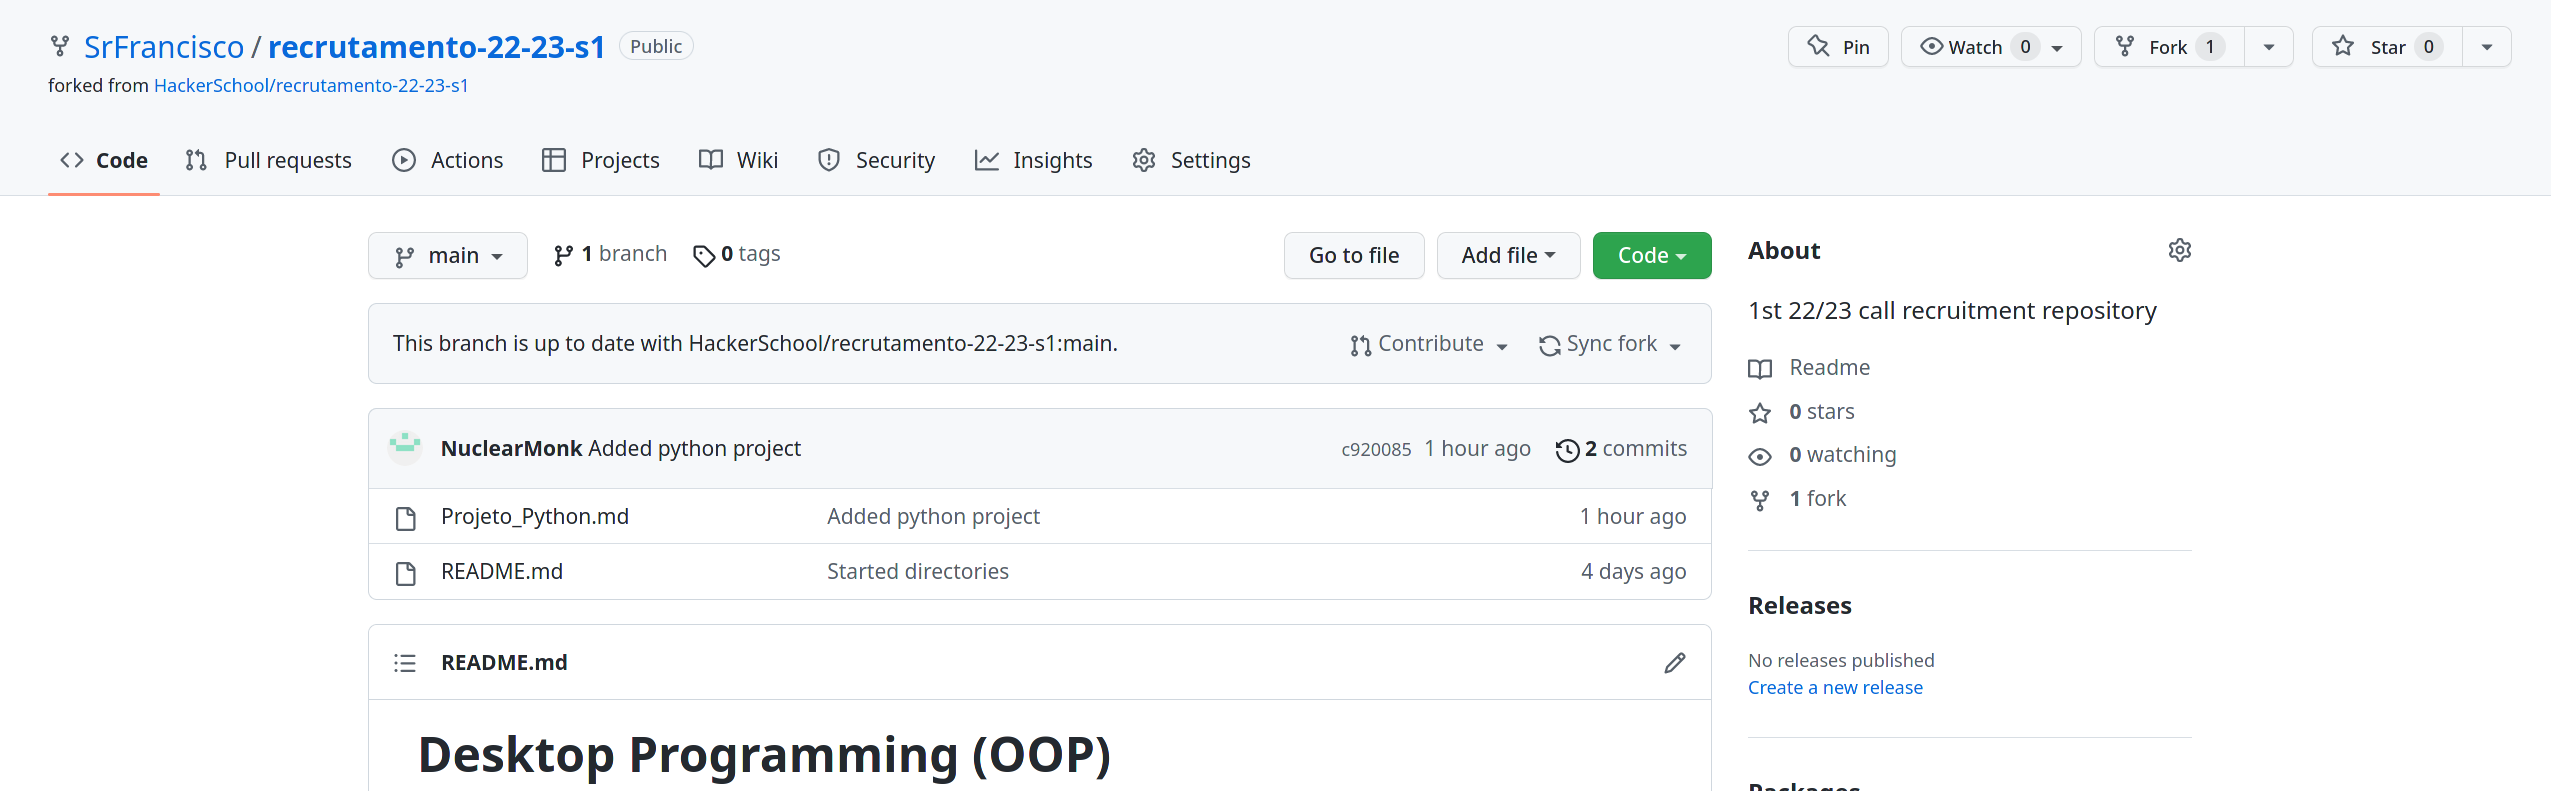Click the tags icon showing 0 tags
This screenshot has height=791, width=2551.
coord(704,256)
